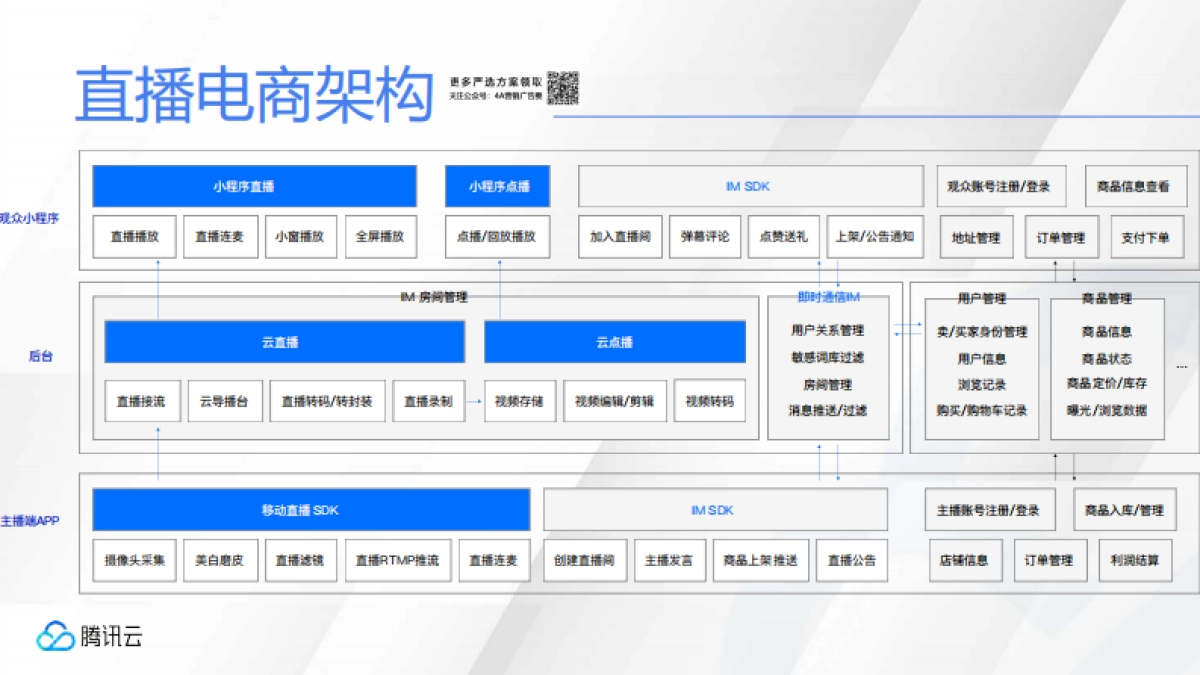Click the 小程序点播 block
The height and width of the screenshot is (675, 1200).
coord(497,186)
